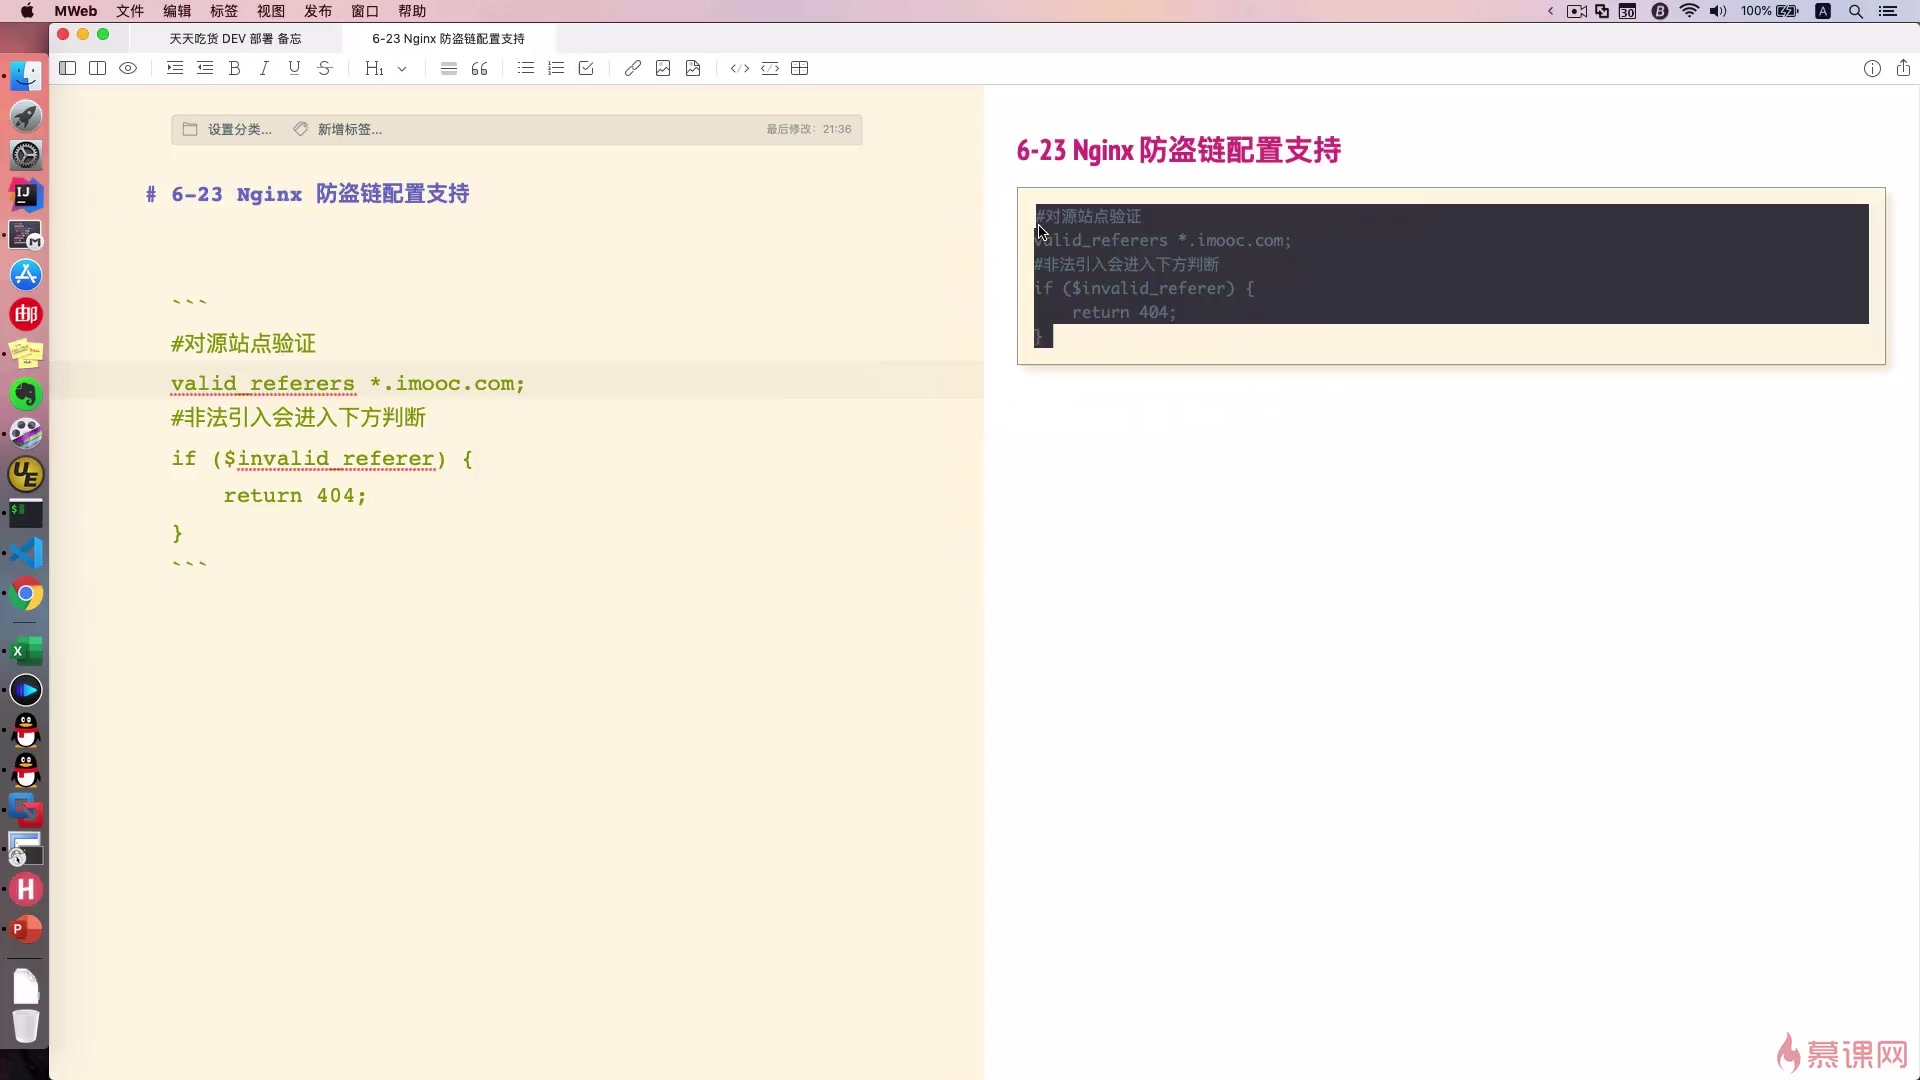
Task: Insert ordered numbered list
Action: click(556, 68)
